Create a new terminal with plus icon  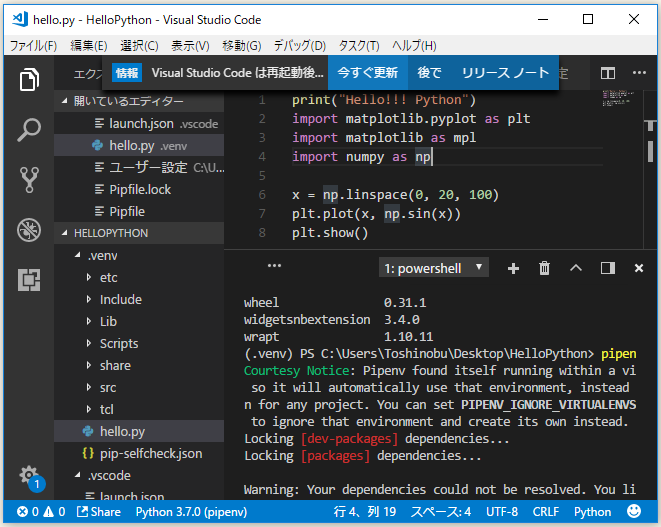(x=513, y=269)
